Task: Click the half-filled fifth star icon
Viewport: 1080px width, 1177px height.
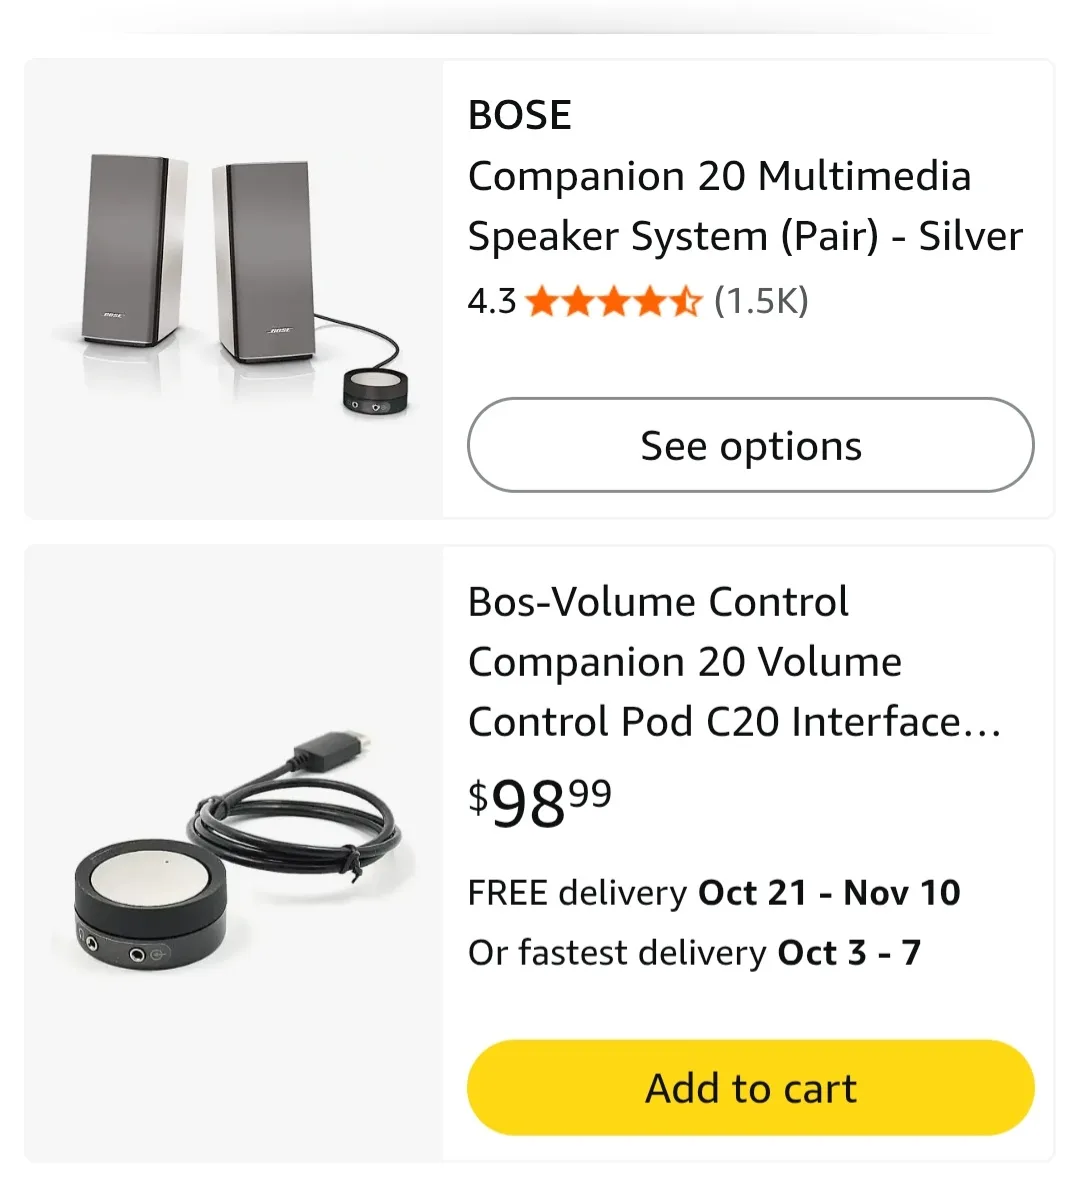Action: (x=686, y=300)
